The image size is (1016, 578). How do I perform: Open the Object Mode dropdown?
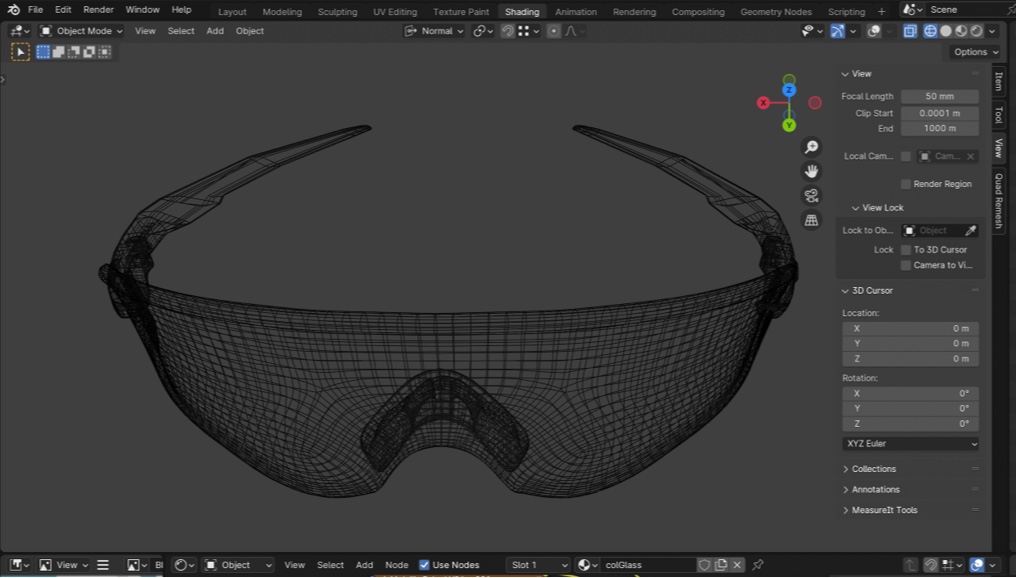pos(81,31)
